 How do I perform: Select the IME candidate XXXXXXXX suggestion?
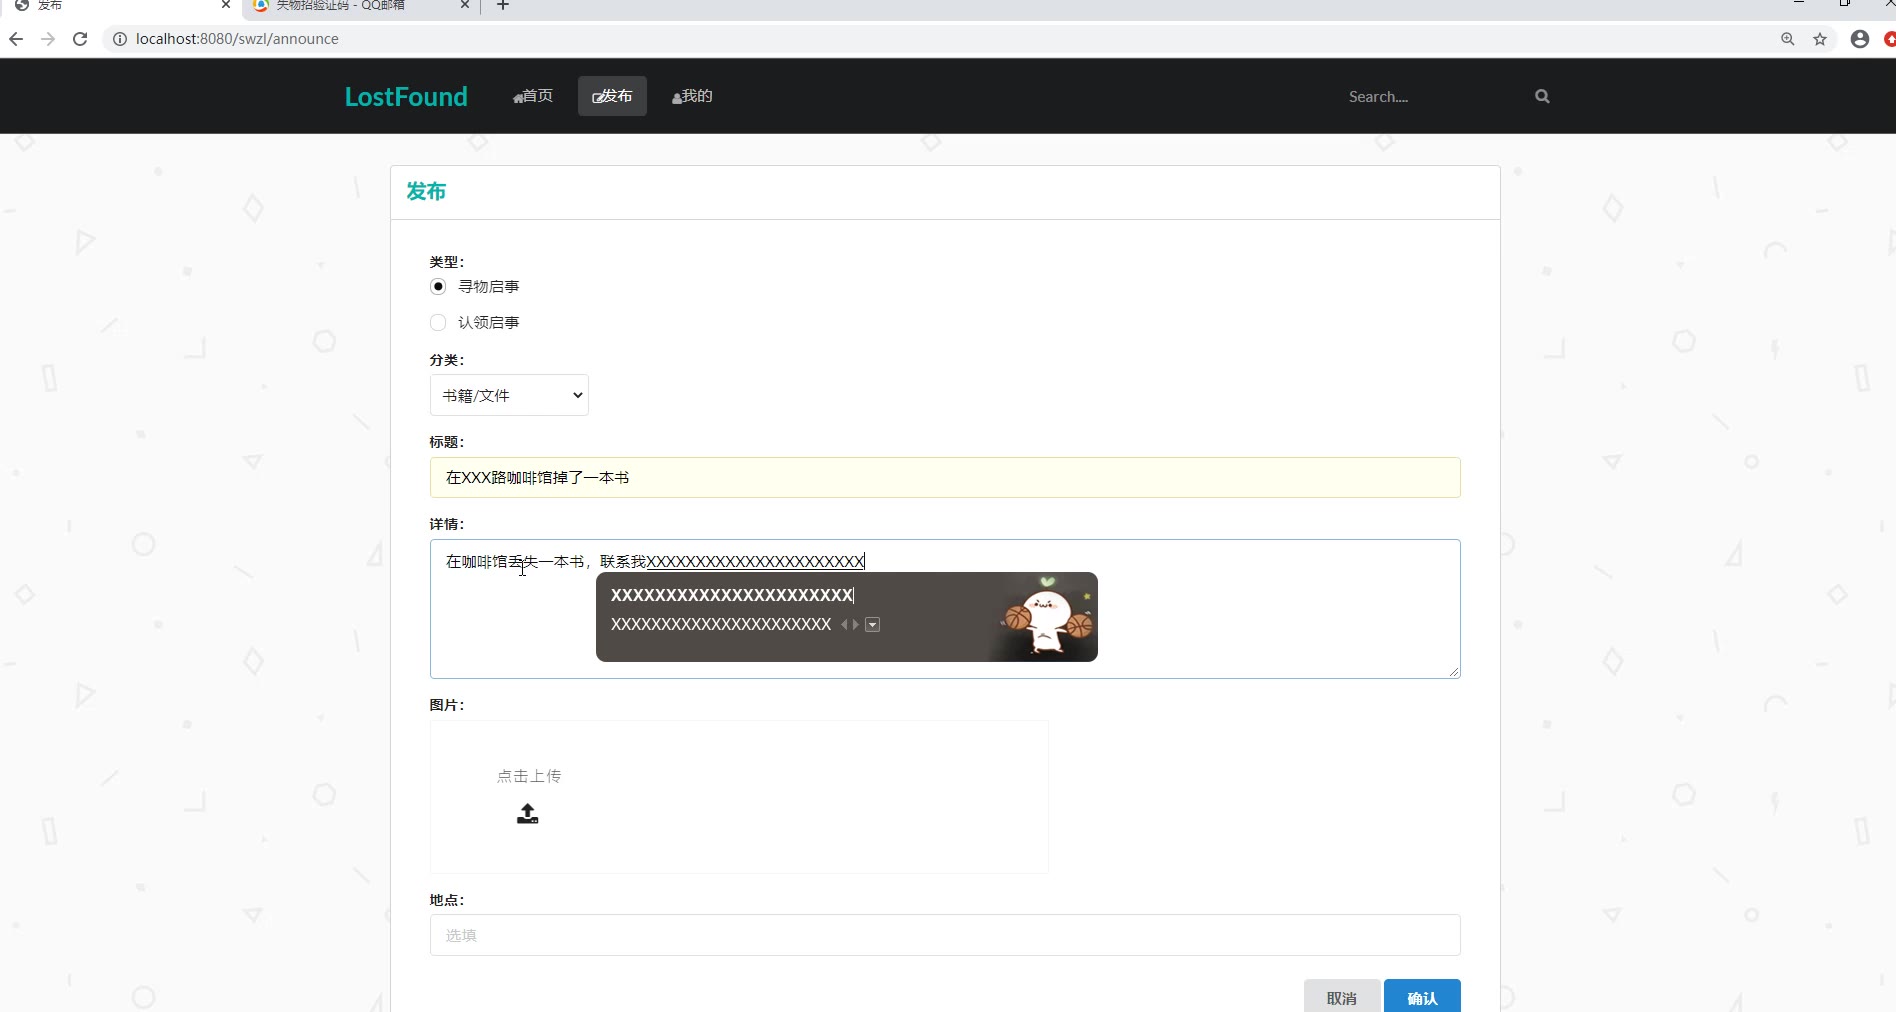[x=721, y=625]
